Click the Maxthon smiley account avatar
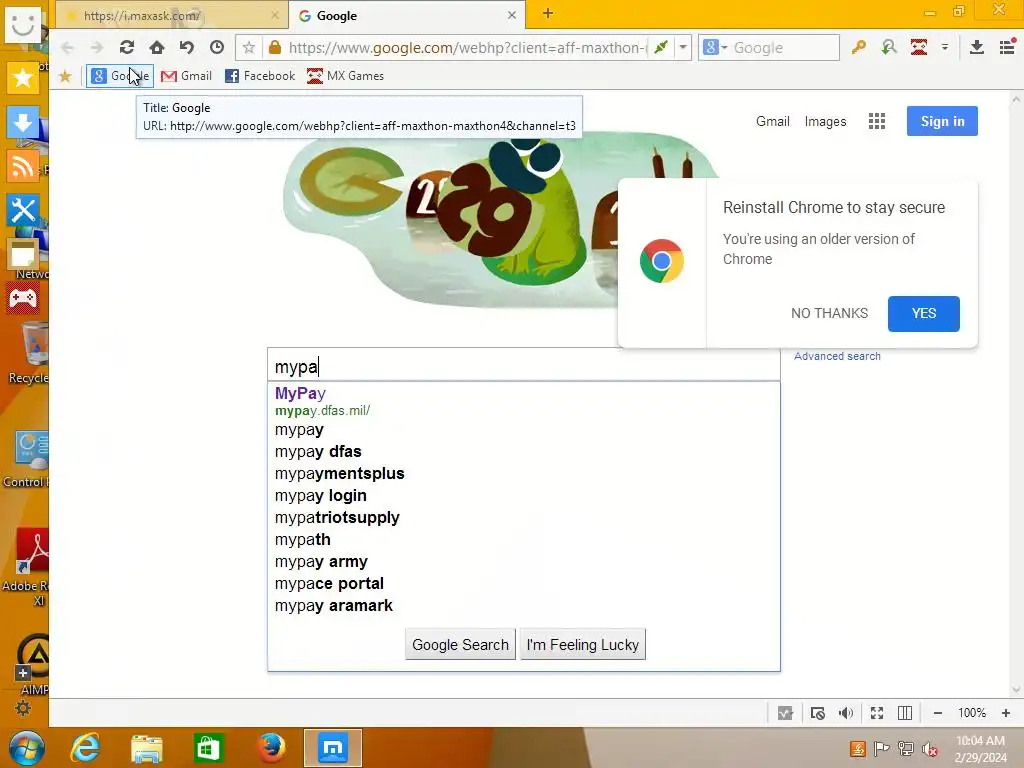Image resolution: width=1024 pixels, height=768 pixels. click(x=23, y=24)
